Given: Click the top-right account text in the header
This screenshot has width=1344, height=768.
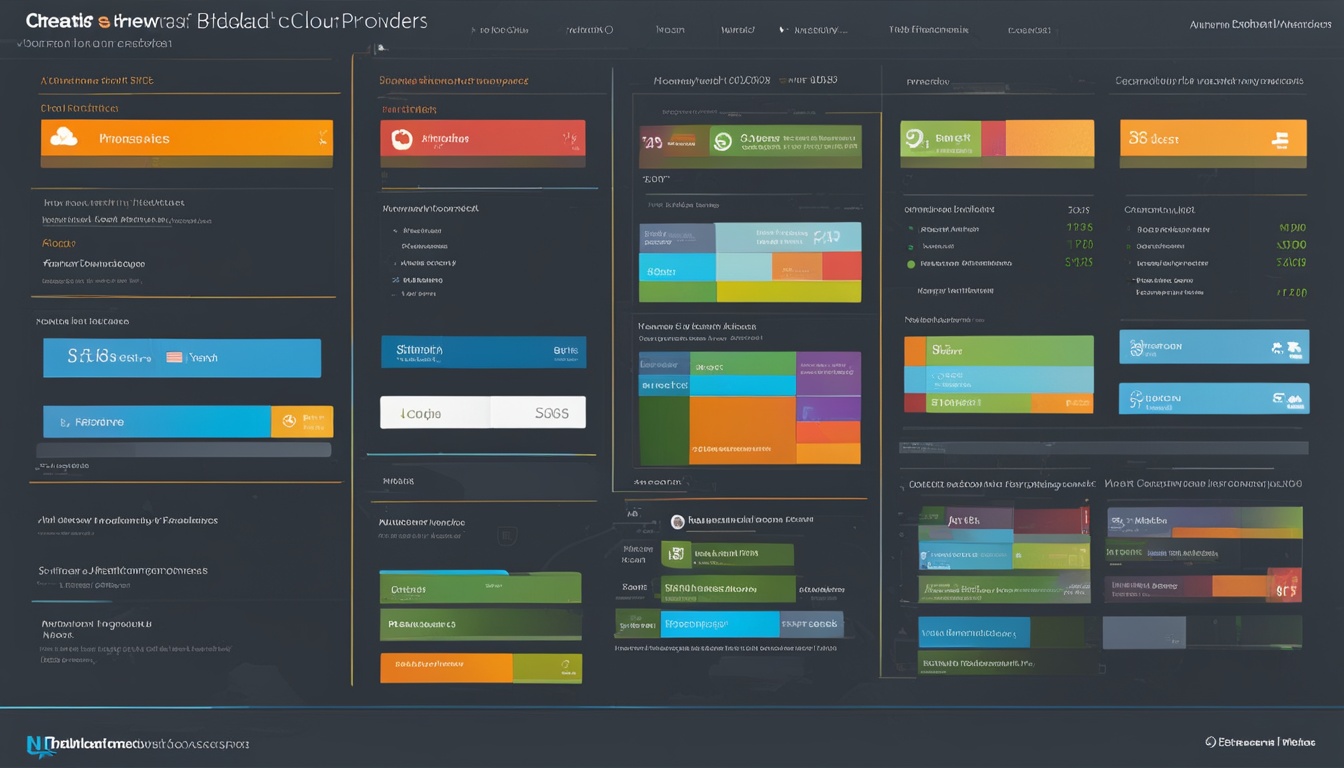Looking at the screenshot, I should coord(1261,23).
